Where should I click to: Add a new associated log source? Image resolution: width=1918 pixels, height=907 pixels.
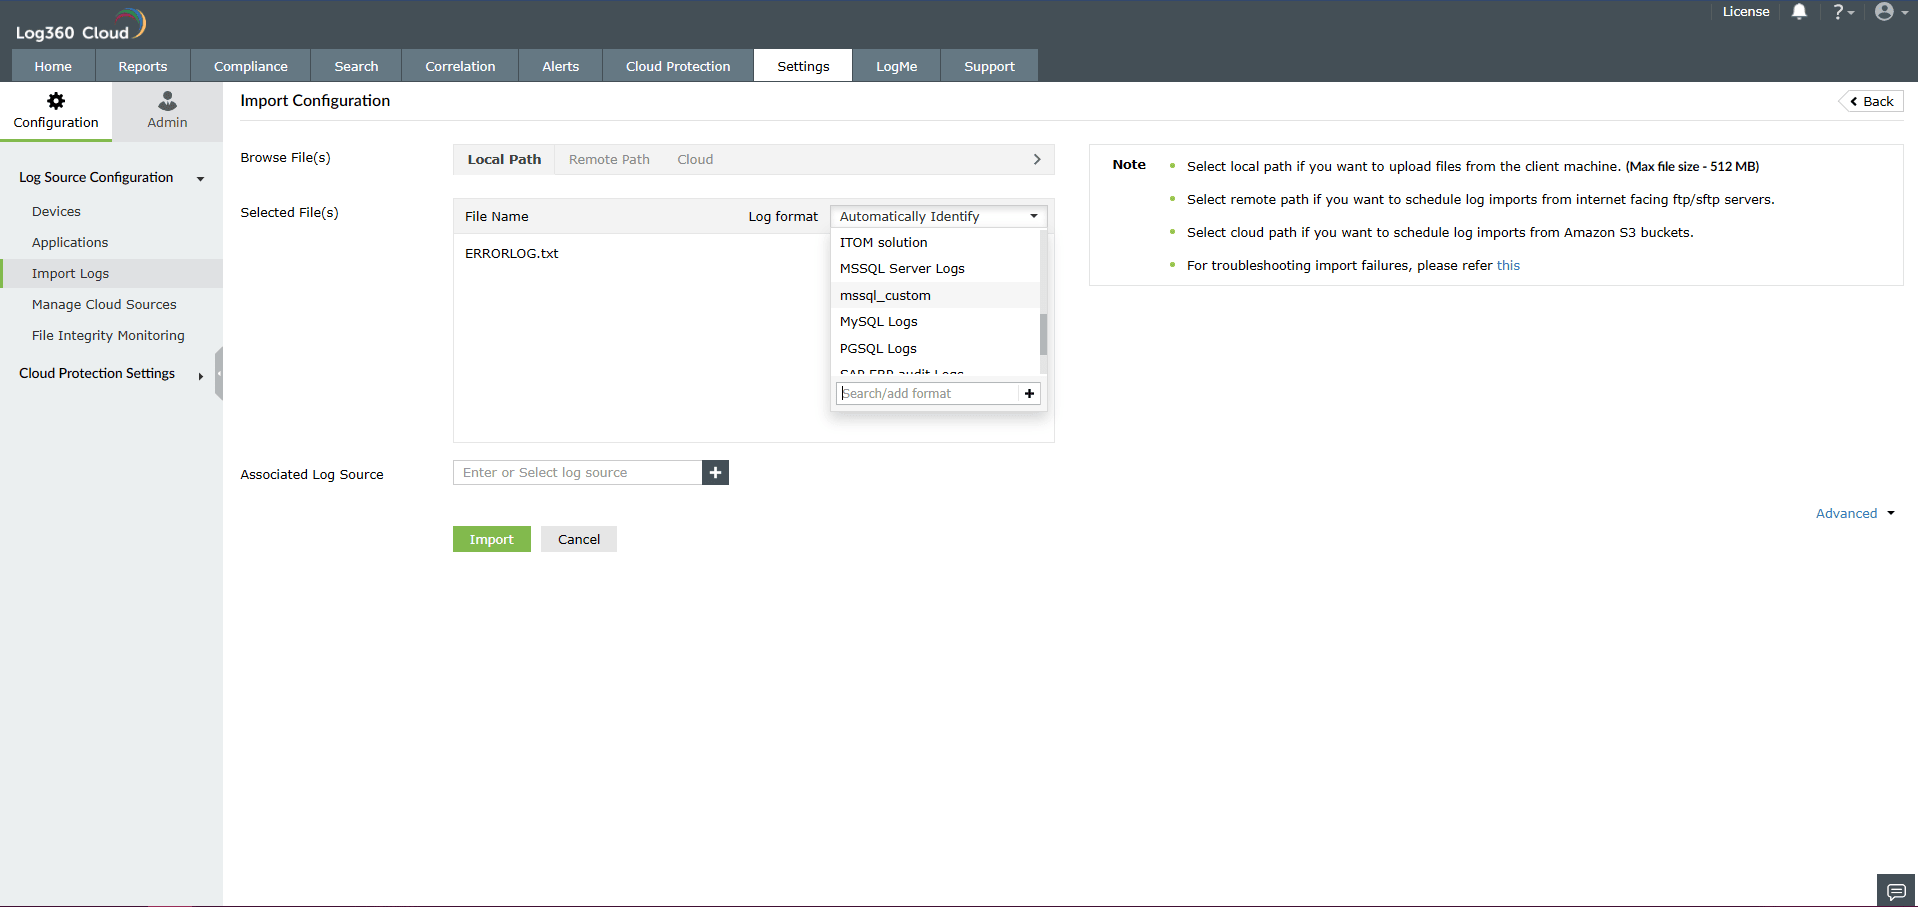(714, 472)
